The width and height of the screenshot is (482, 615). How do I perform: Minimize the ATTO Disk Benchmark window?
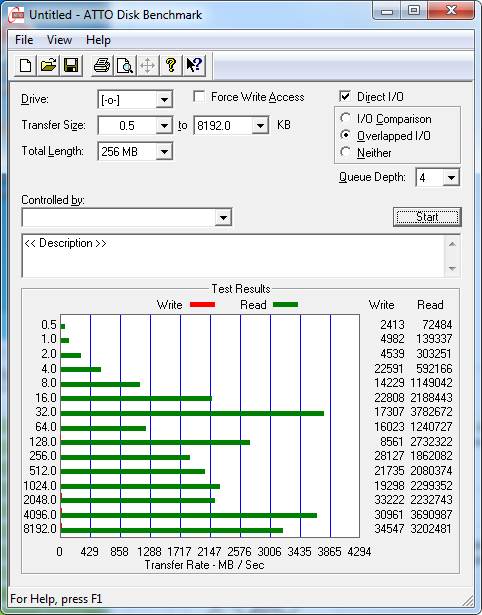(387, 11)
